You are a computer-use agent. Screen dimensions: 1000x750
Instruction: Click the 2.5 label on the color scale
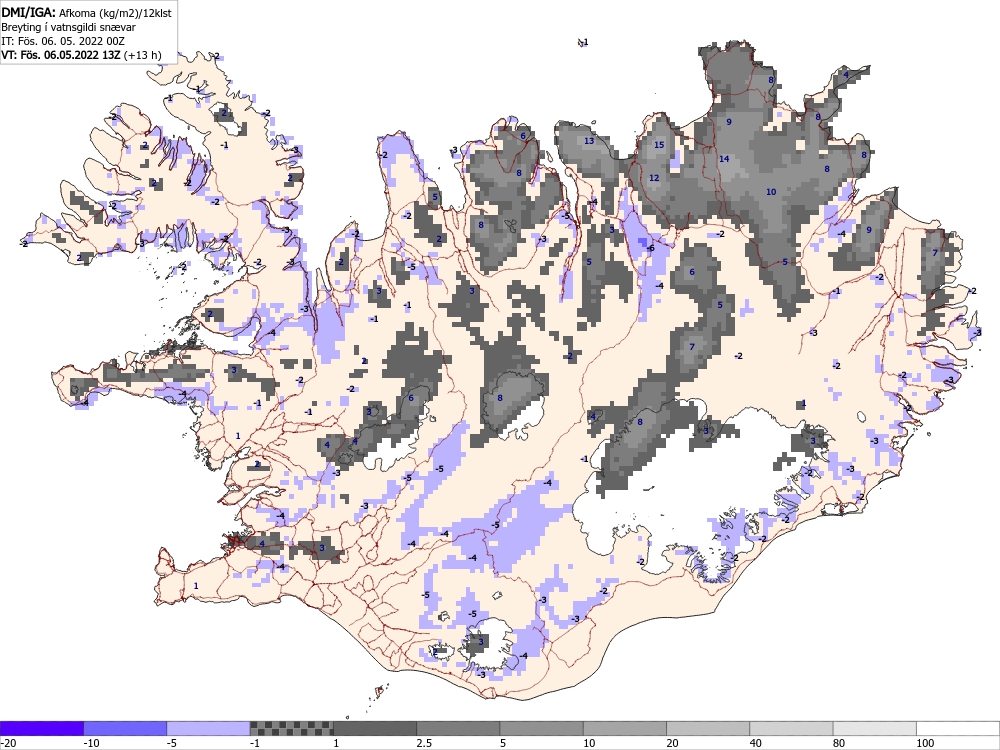coord(423,743)
